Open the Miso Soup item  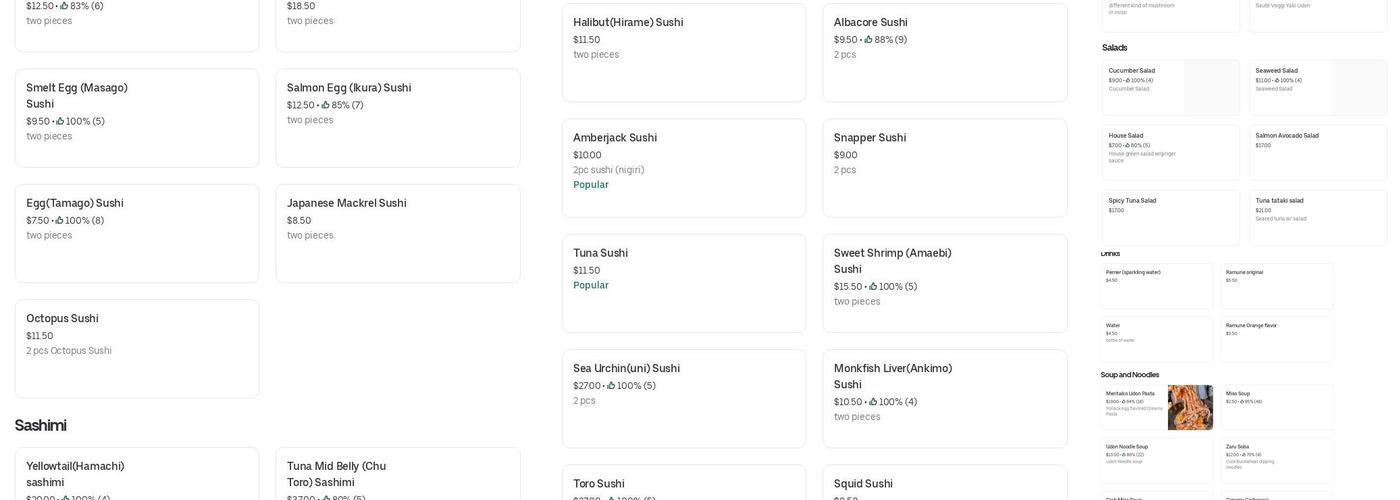tap(1276, 407)
